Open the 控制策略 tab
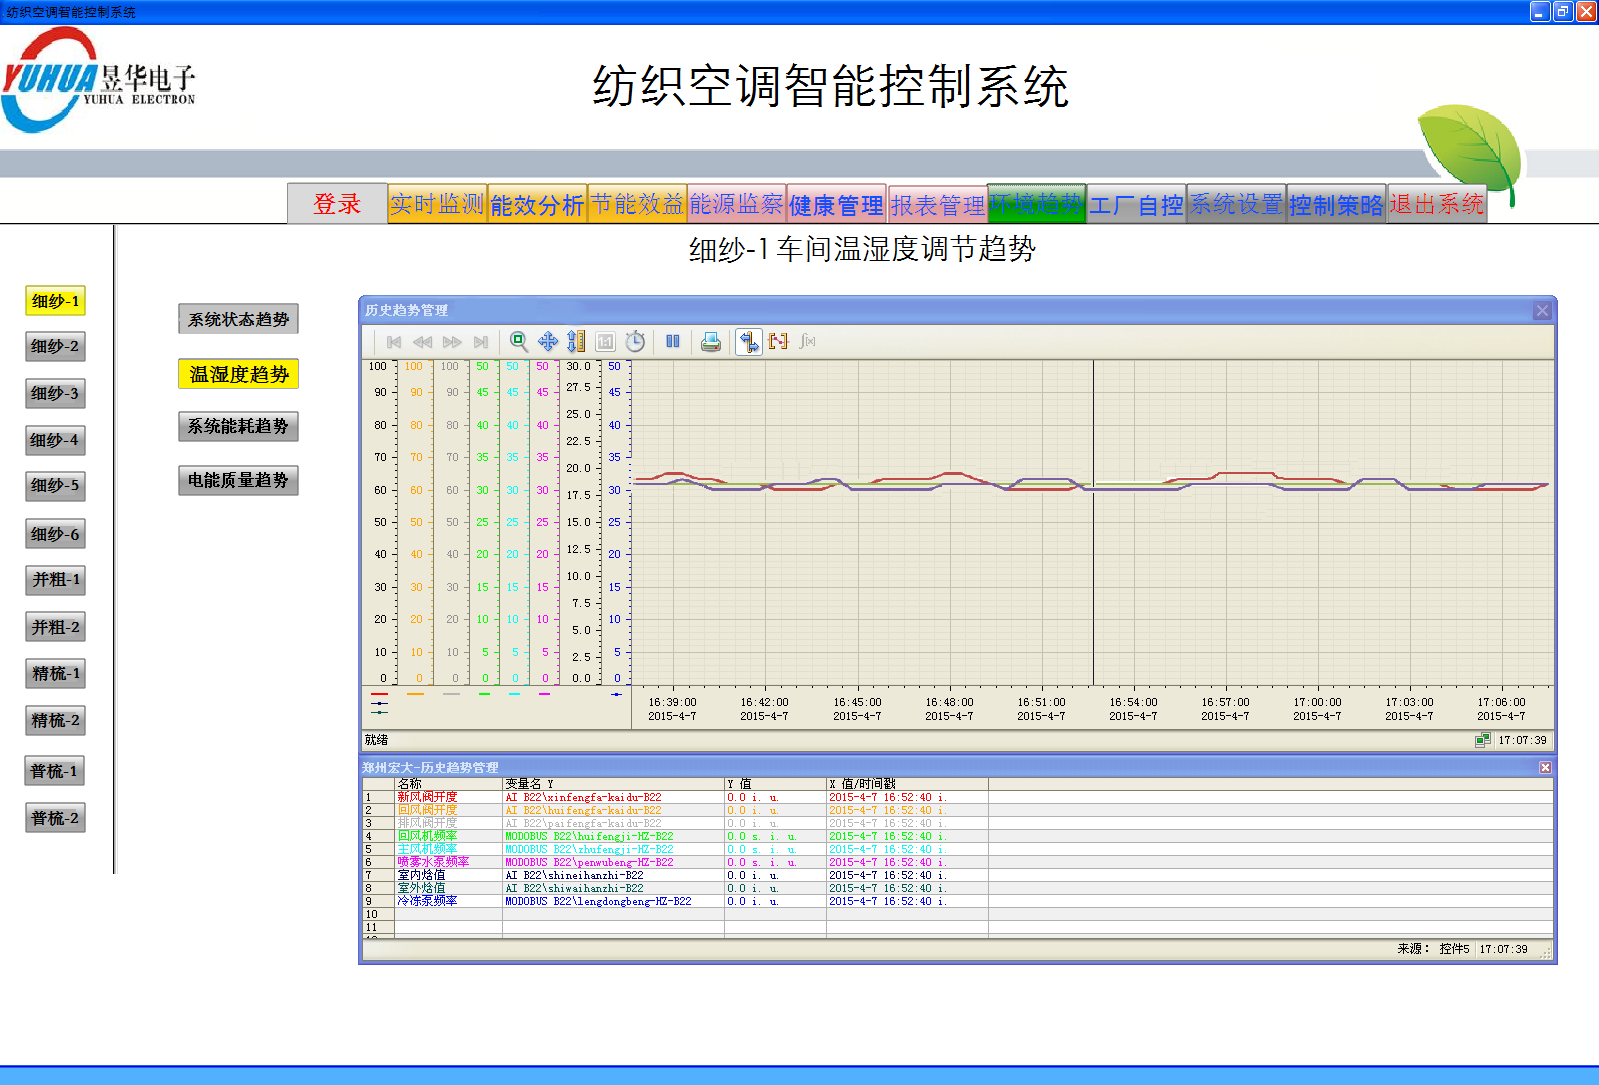Viewport: 1599px width, 1085px height. pos(1337,204)
